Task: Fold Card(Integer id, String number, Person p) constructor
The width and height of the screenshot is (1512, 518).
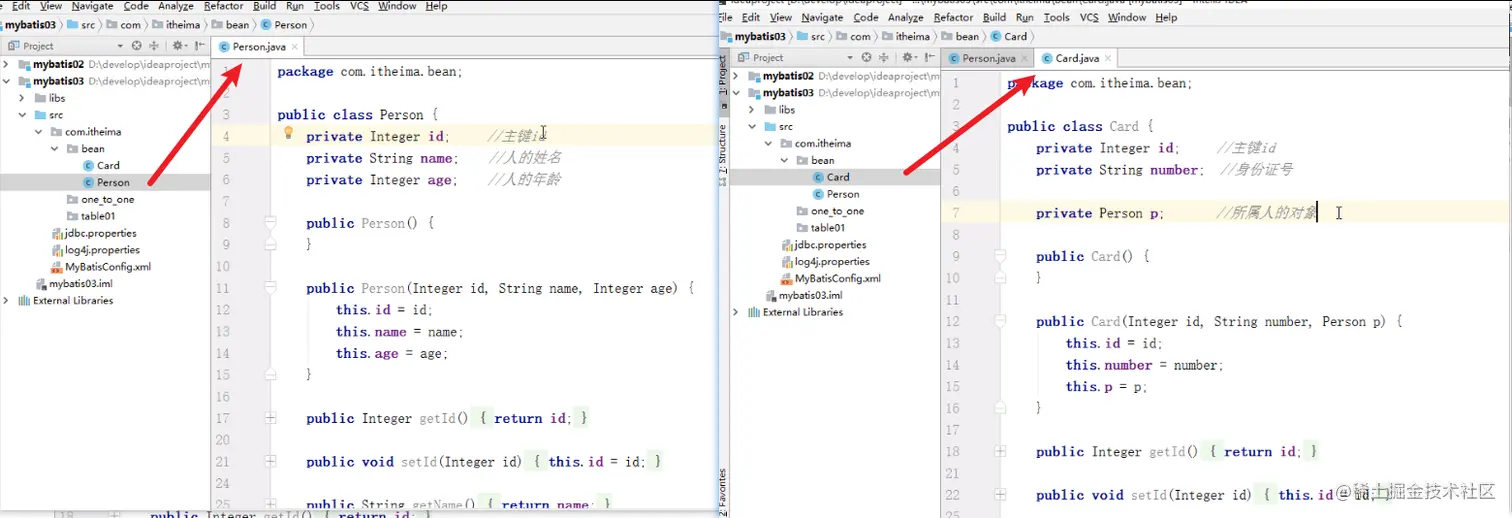Action: coord(999,321)
